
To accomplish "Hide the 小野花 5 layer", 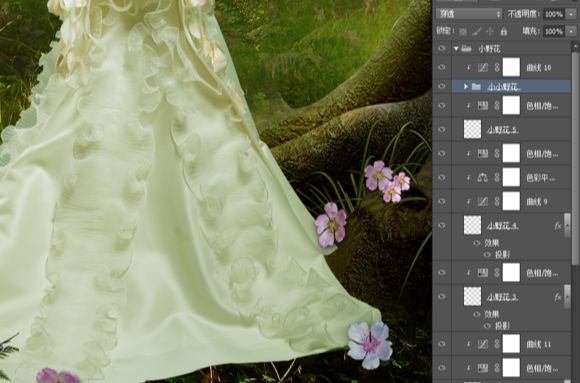I will 442,130.
